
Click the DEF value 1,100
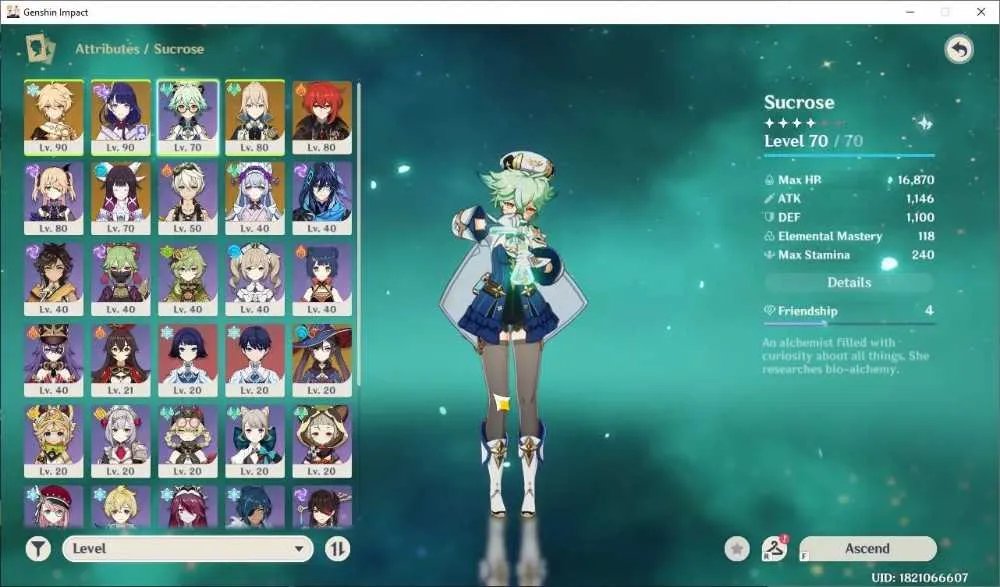(920, 217)
